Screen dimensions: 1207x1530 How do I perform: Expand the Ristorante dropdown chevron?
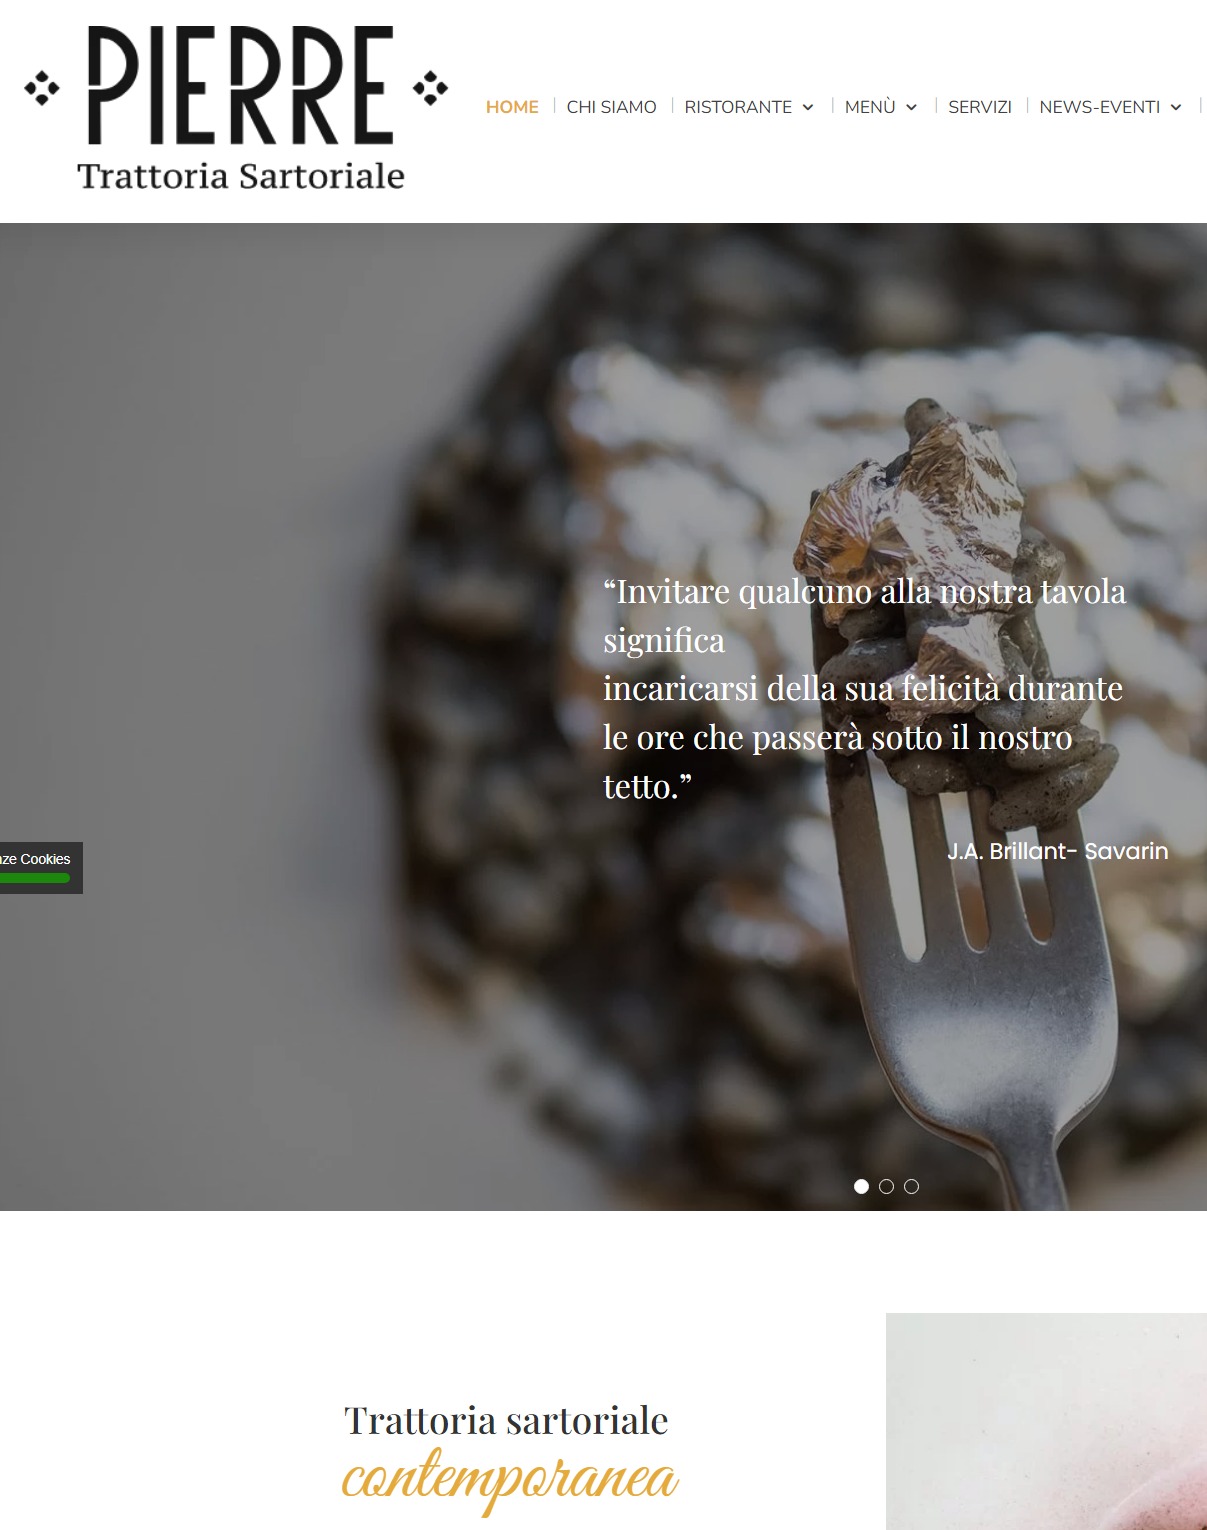(808, 108)
